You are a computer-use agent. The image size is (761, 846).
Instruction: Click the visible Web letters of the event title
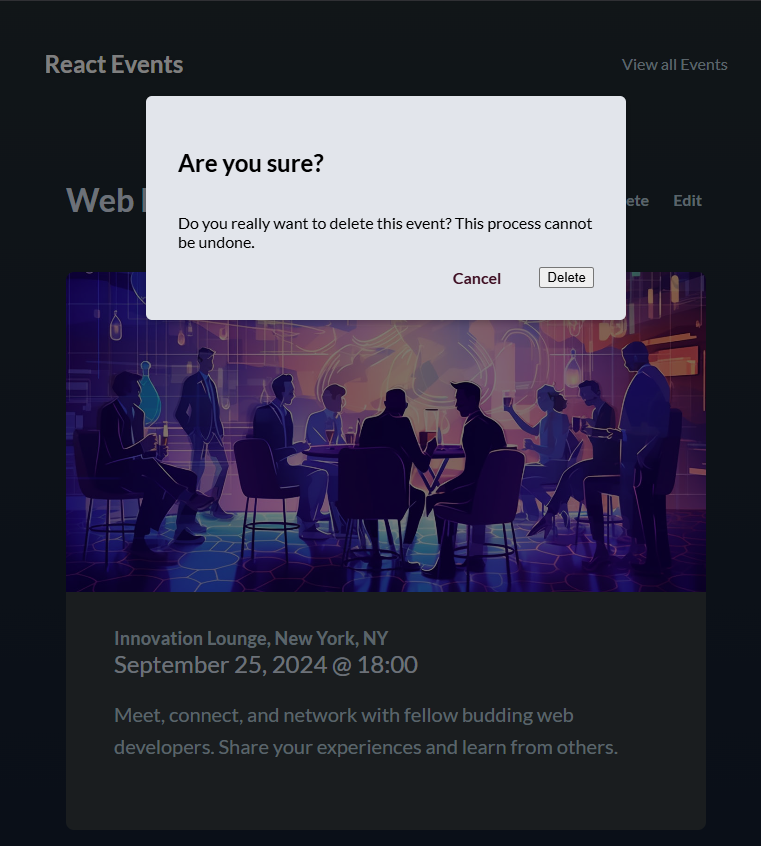[x=101, y=200]
